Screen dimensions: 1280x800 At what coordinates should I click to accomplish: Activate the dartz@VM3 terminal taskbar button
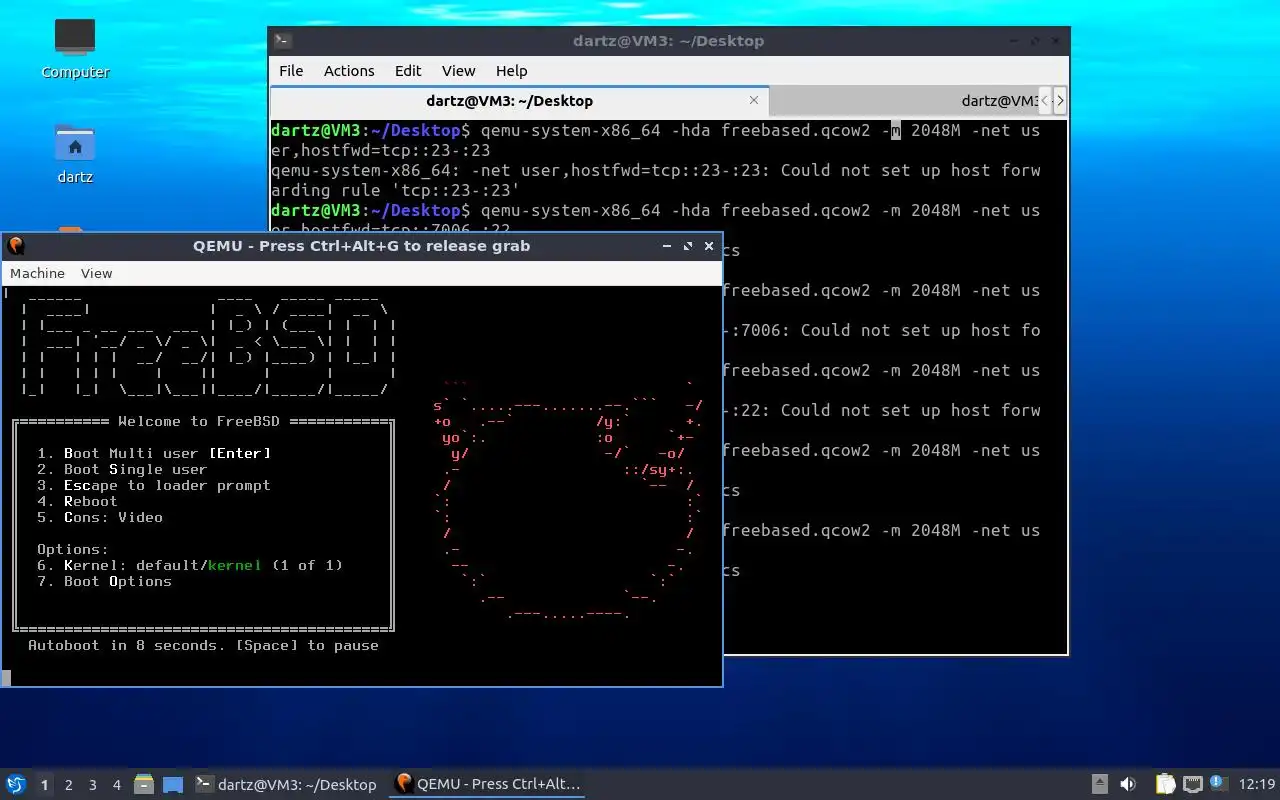click(x=286, y=784)
